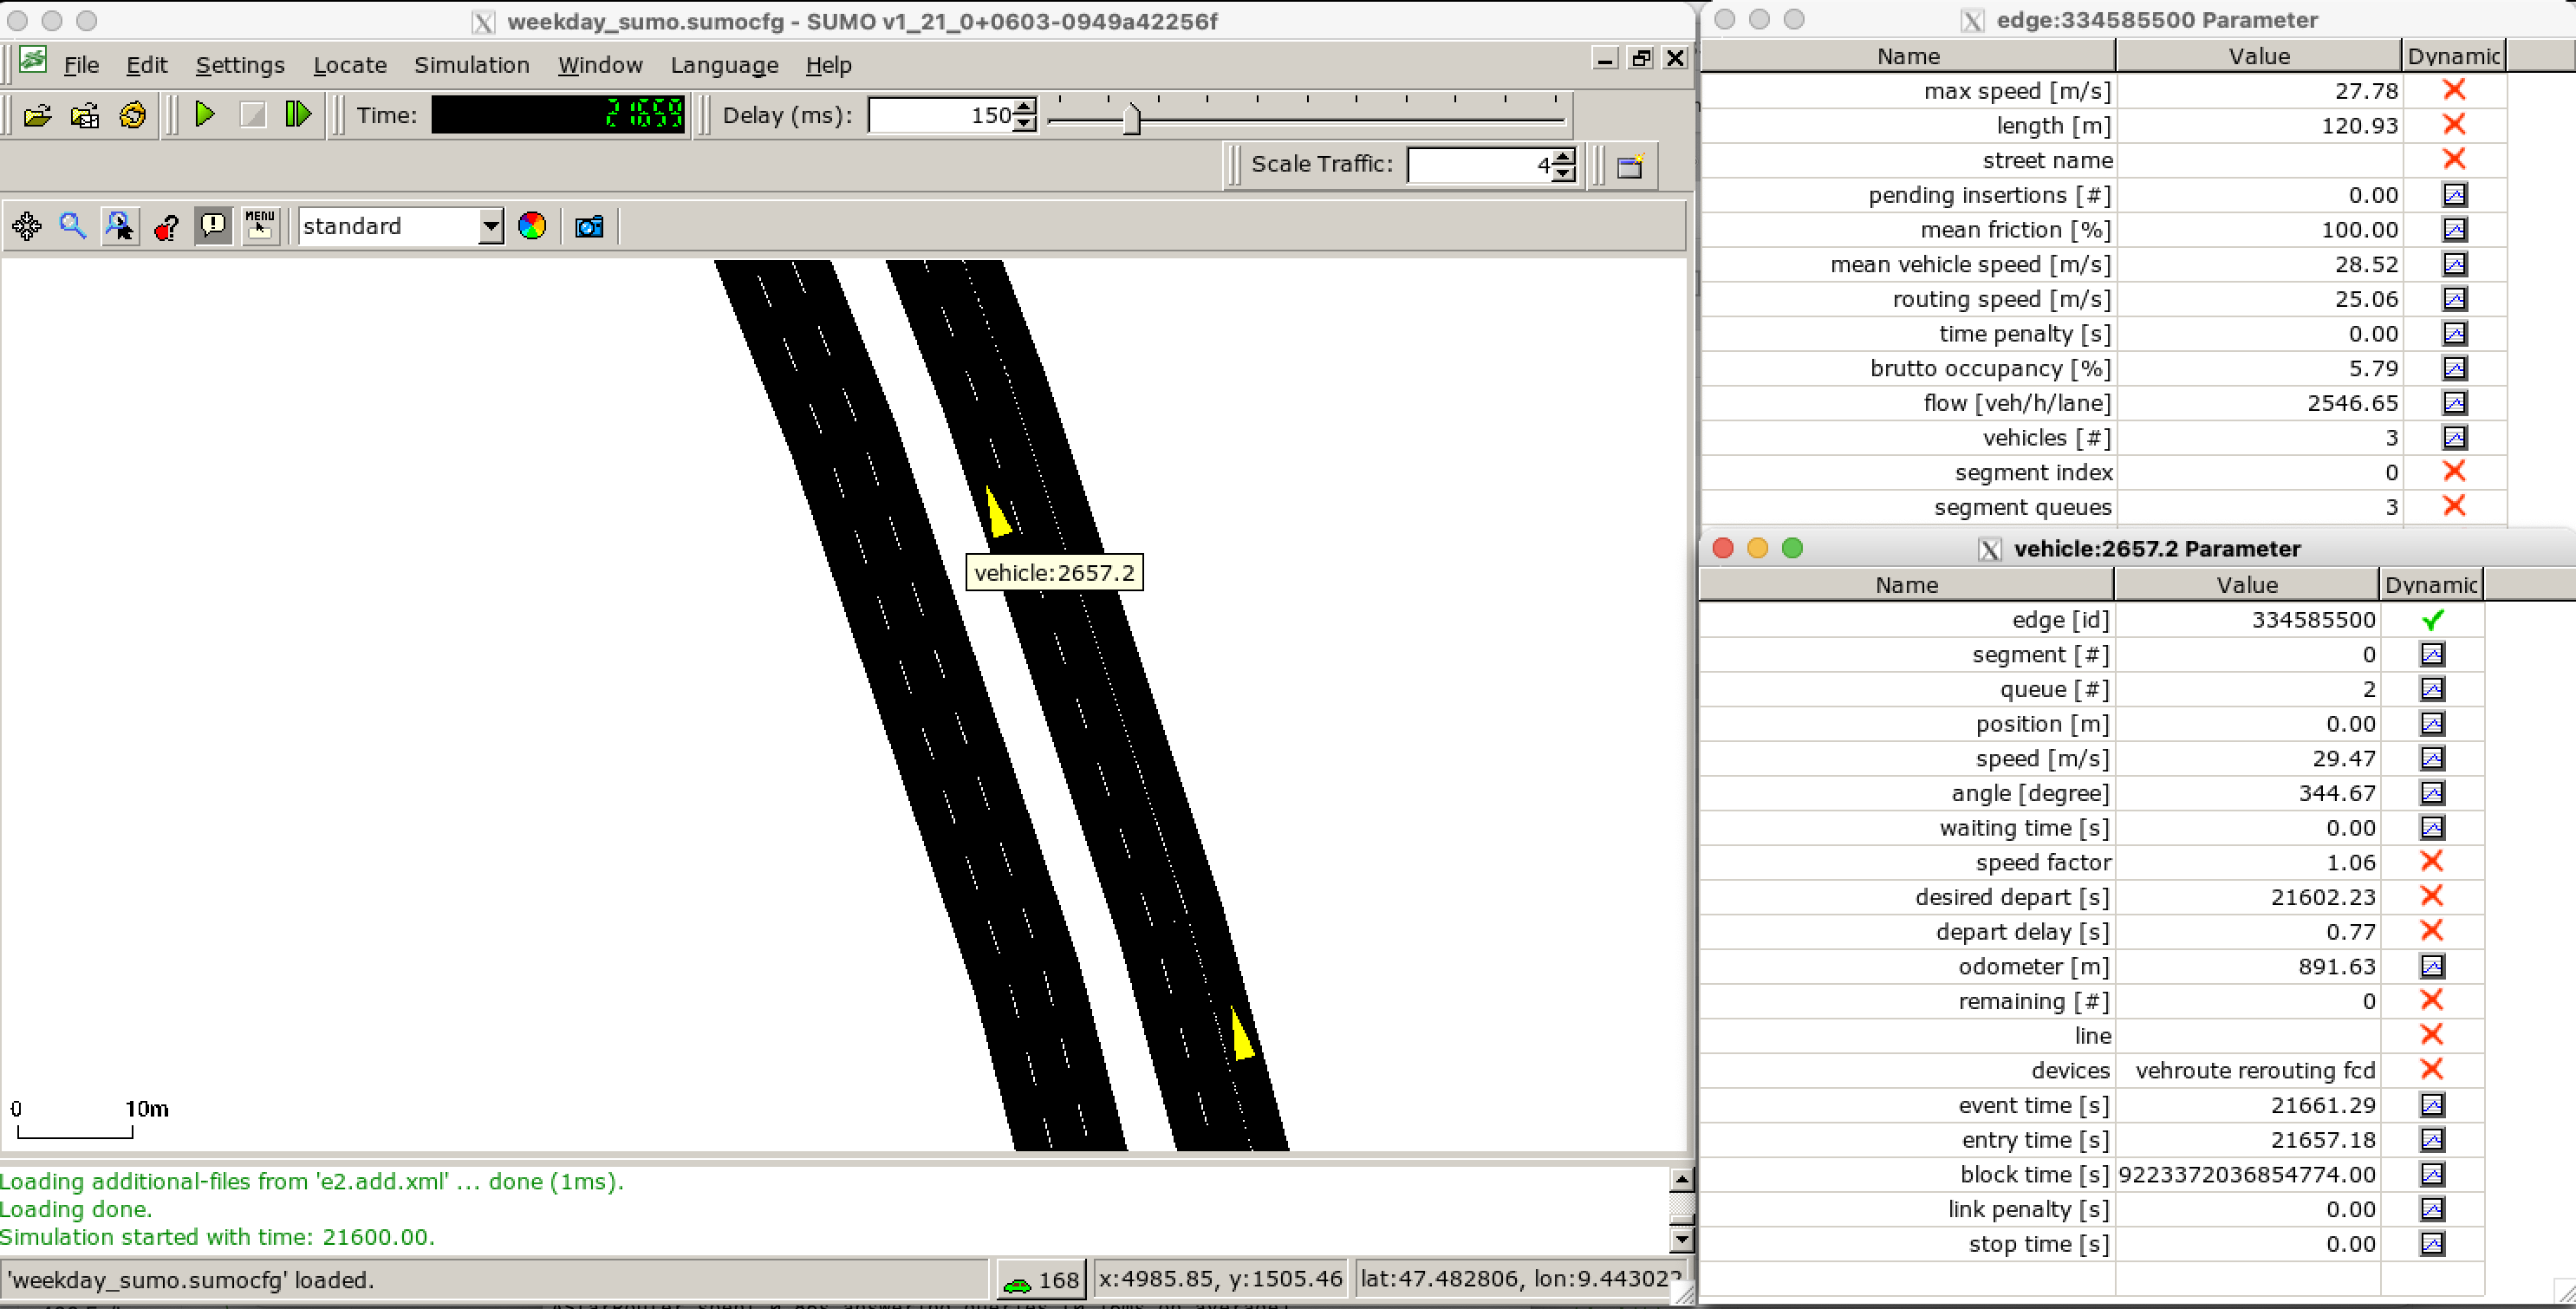Open routing speed tracker icon

[2454, 299]
